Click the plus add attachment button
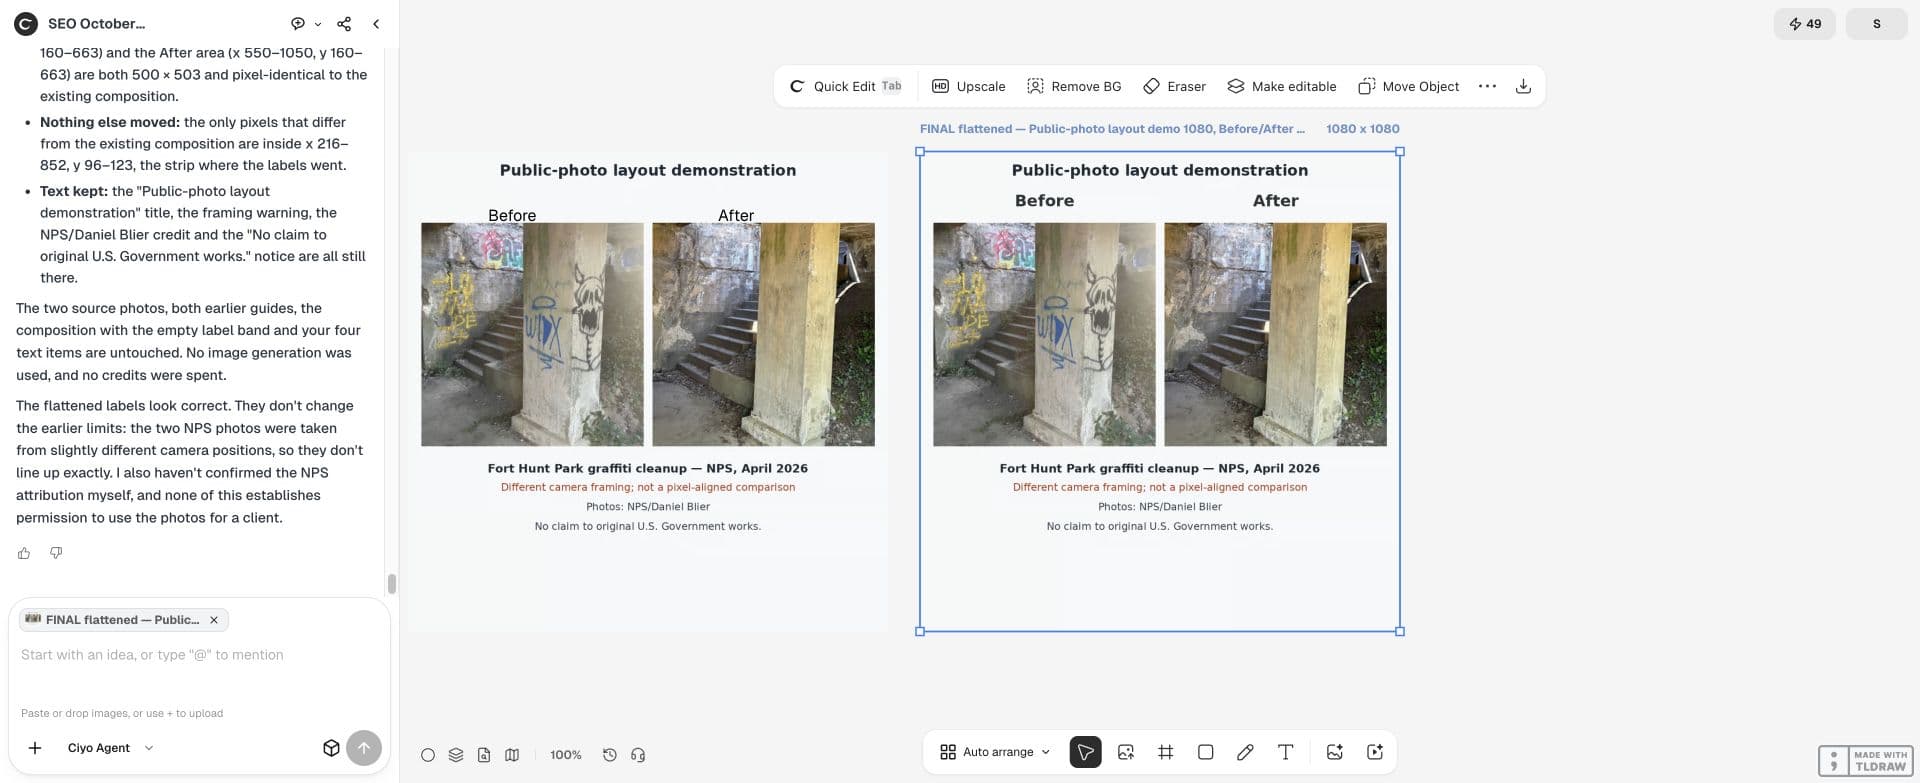This screenshot has width=1920, height=783. [35, 748]
